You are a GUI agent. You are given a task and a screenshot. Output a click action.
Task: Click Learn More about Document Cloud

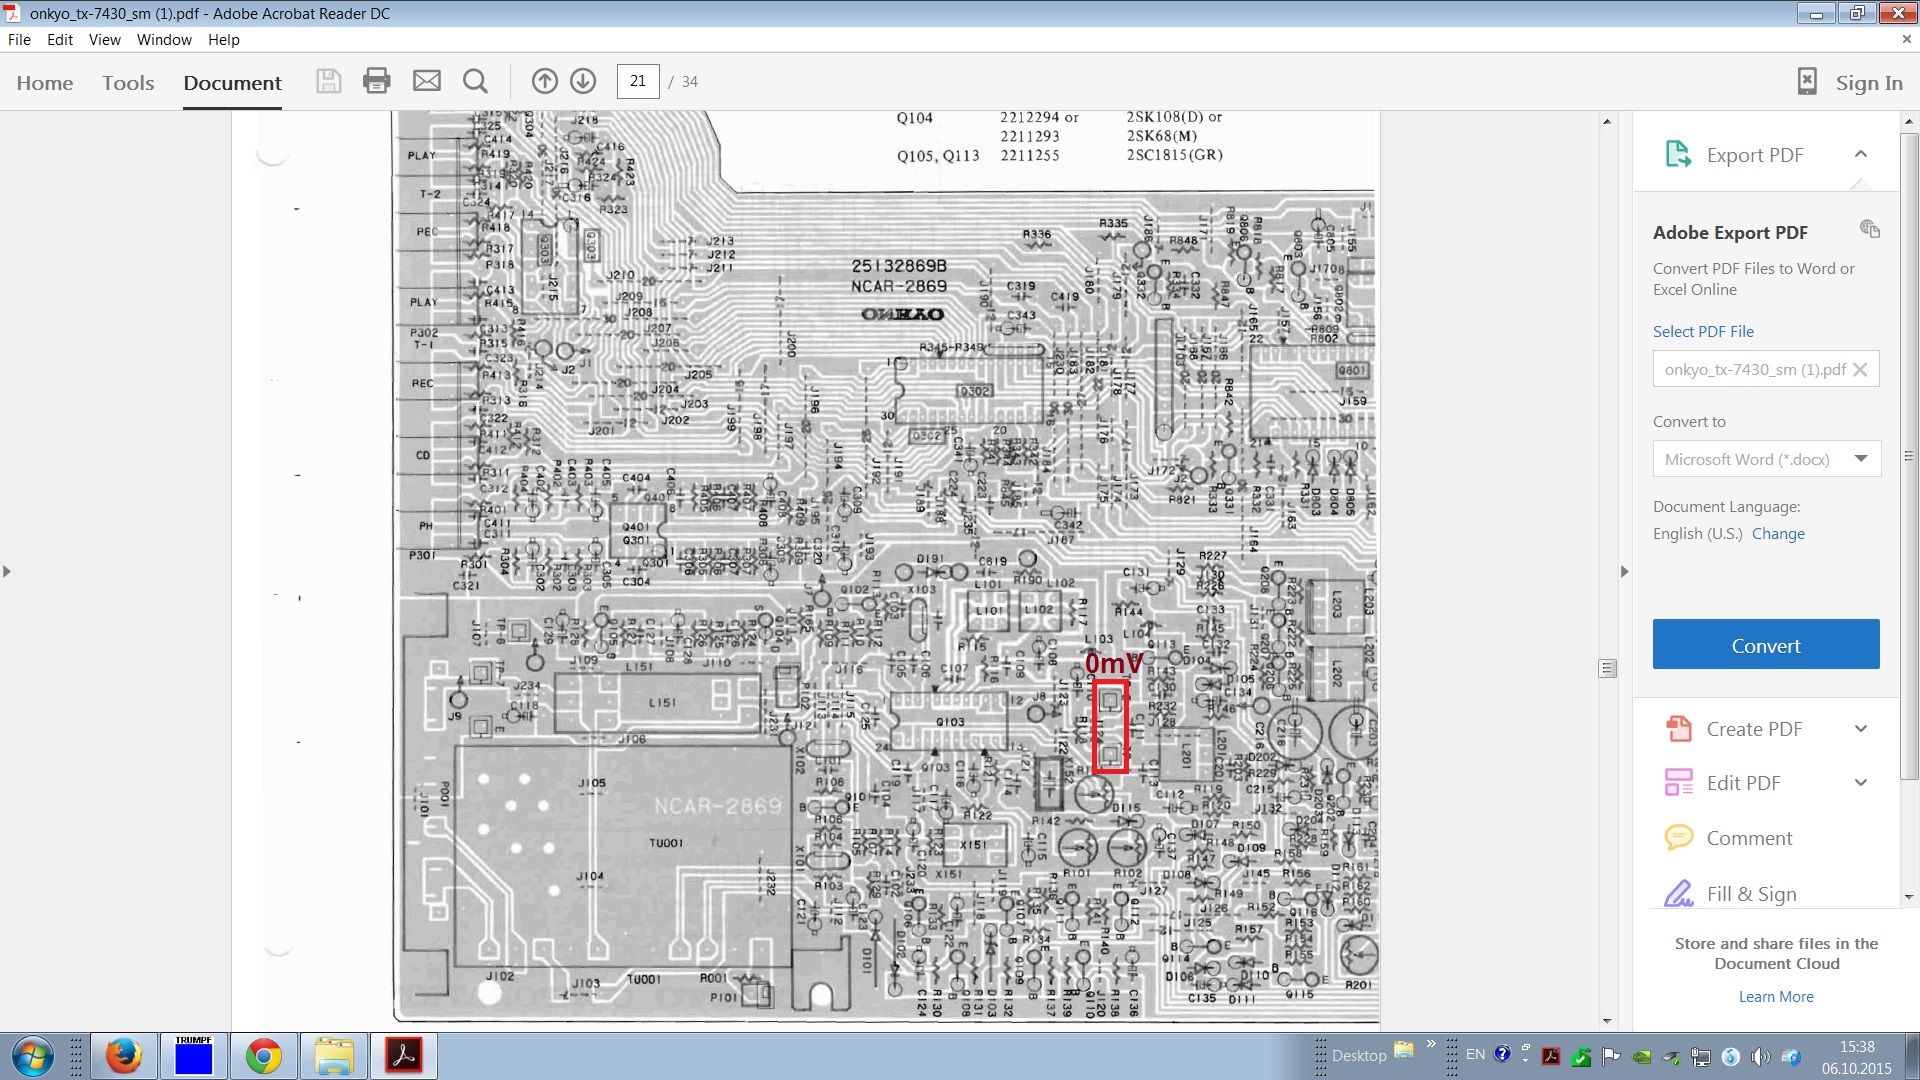coord(1775,997)
